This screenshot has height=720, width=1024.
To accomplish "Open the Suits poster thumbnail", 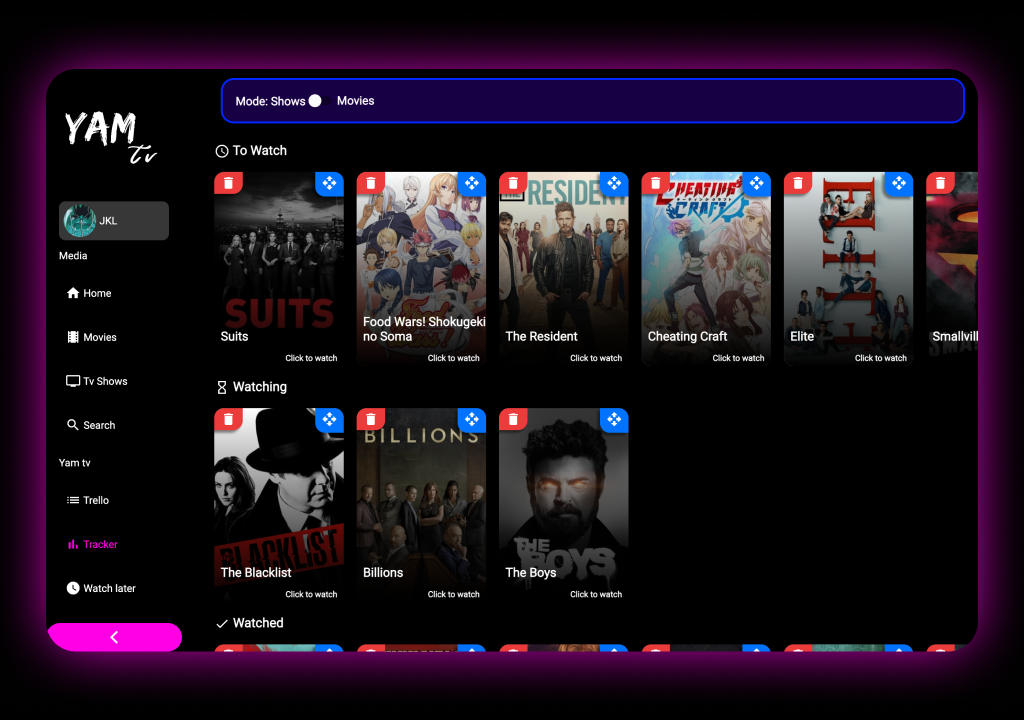I will (x=279, y=268).
